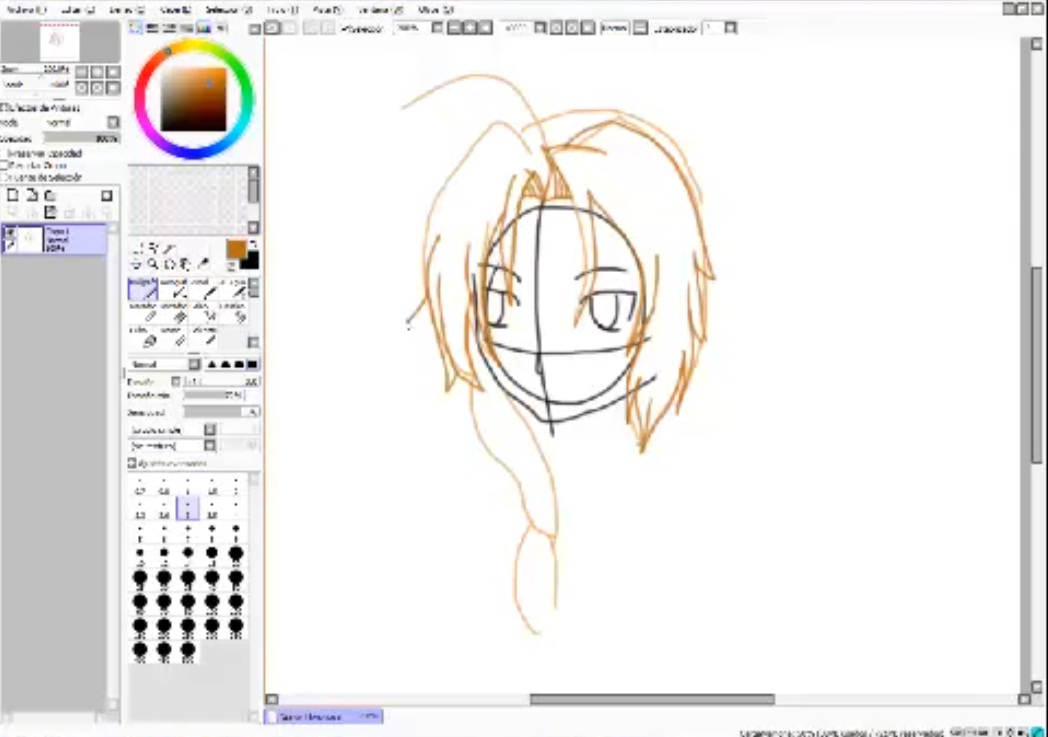1048x737 pixels.
Task: Click the brush density slider
Action: click(221, 412)
